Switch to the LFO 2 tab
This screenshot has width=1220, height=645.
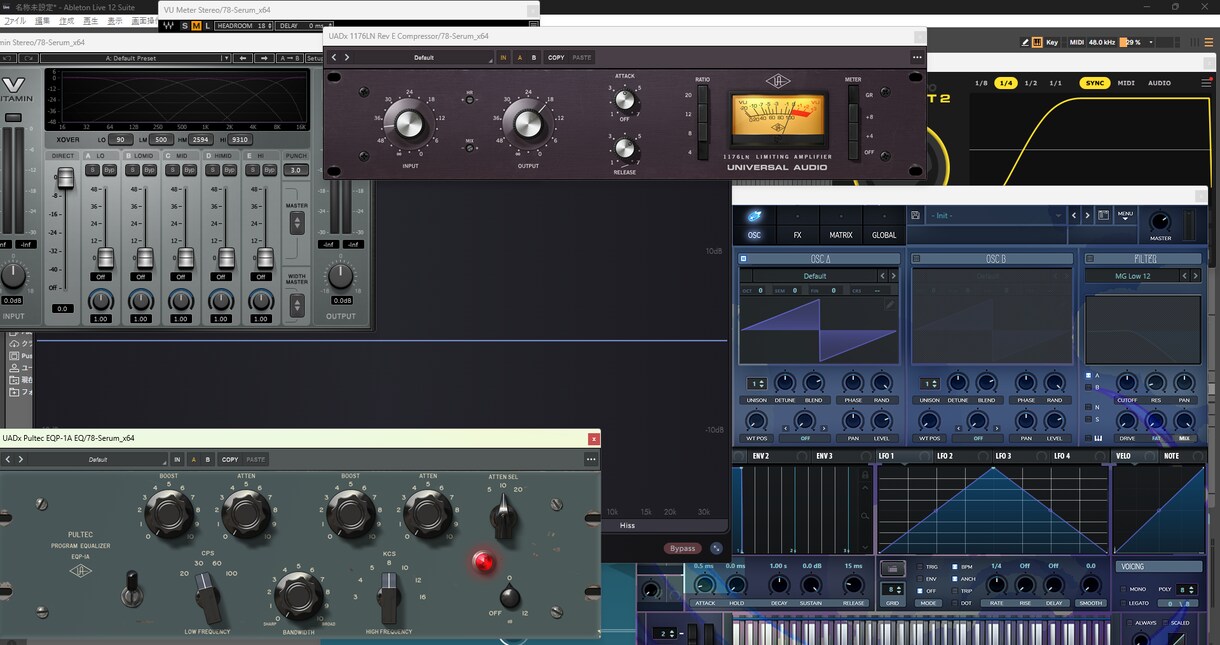pyautogui.click(x=944, y=456)
